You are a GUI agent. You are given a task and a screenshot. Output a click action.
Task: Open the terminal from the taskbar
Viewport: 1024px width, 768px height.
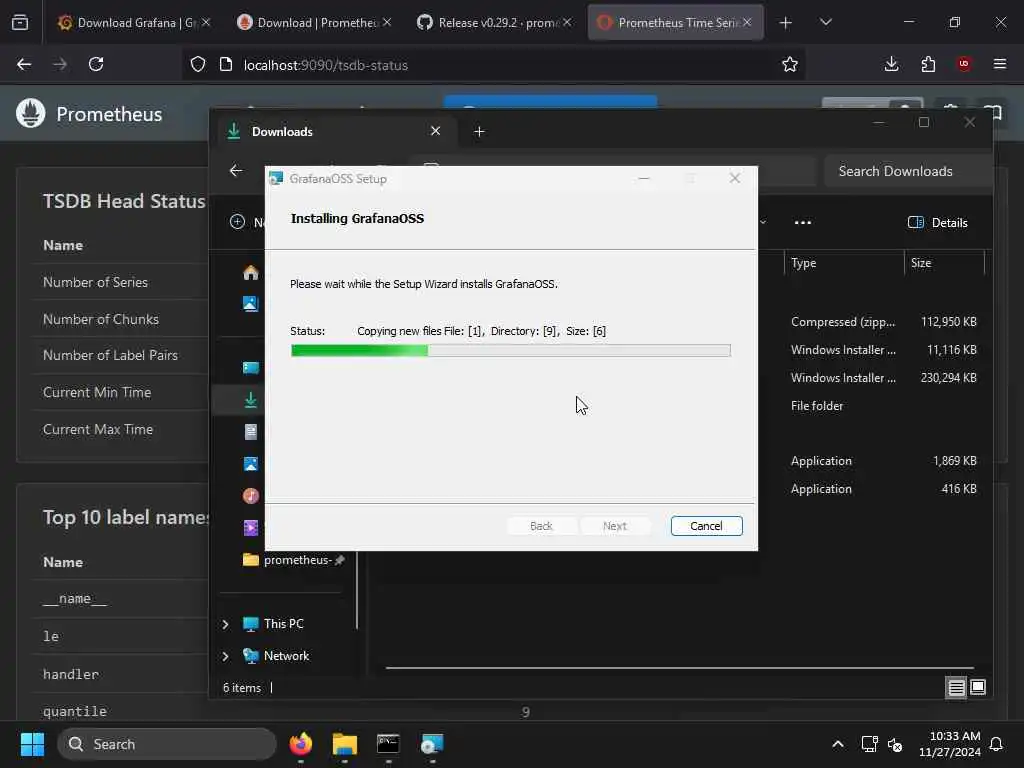[x=389, y=744]
